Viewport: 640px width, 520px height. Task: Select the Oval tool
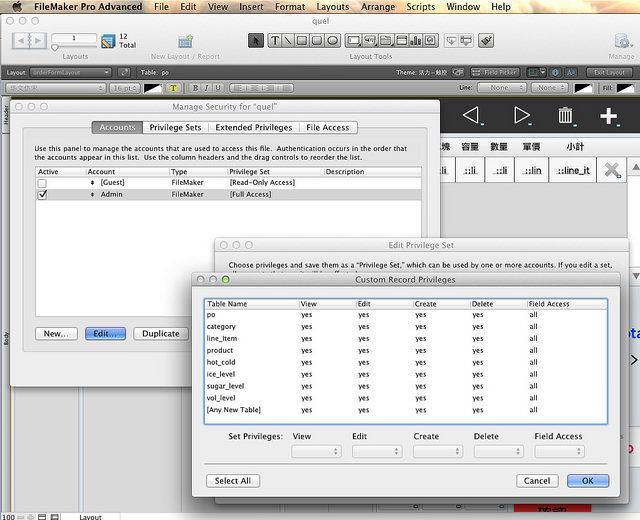tap(333, 40)
